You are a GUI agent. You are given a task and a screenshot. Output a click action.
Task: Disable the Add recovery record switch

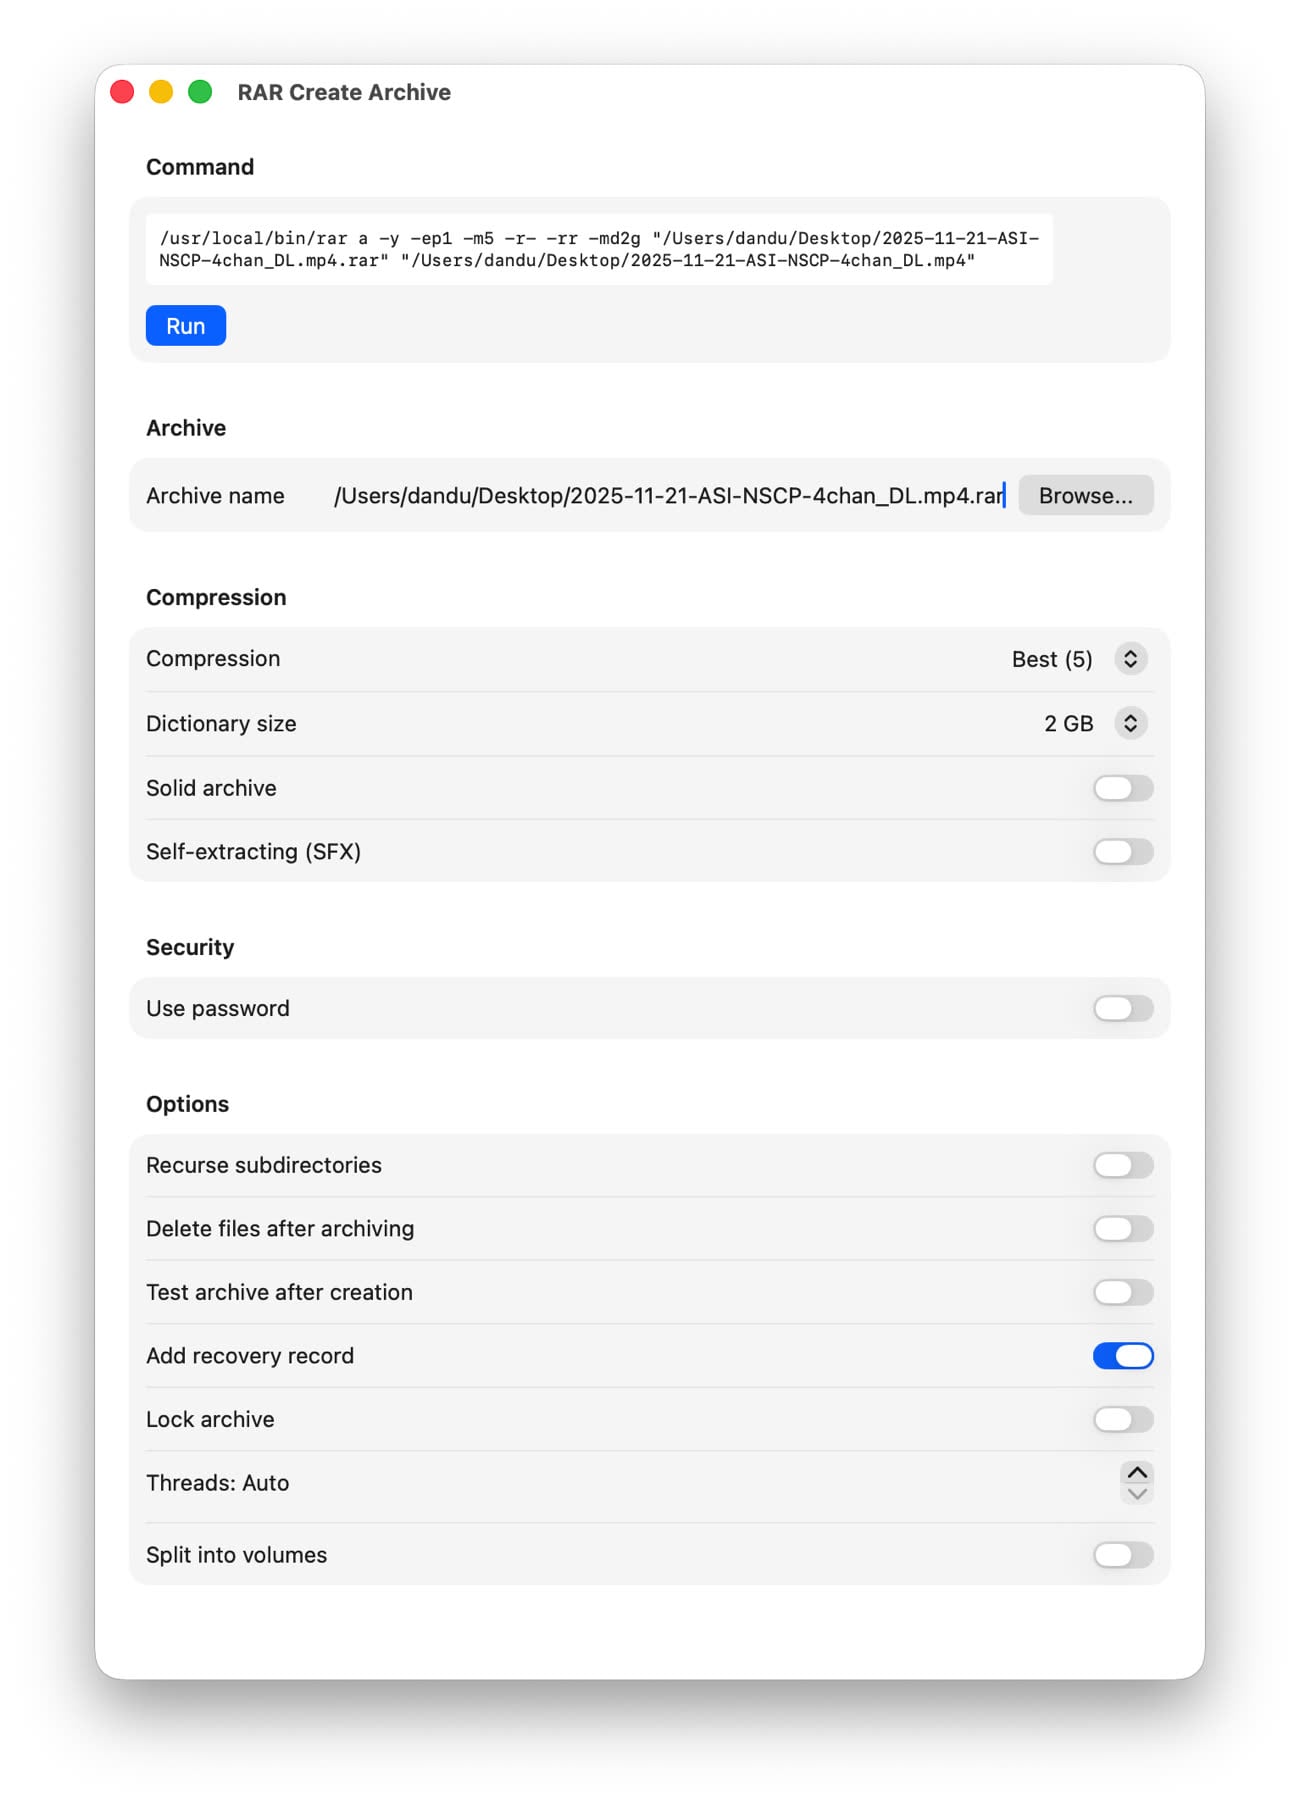pos(1122,1356)
